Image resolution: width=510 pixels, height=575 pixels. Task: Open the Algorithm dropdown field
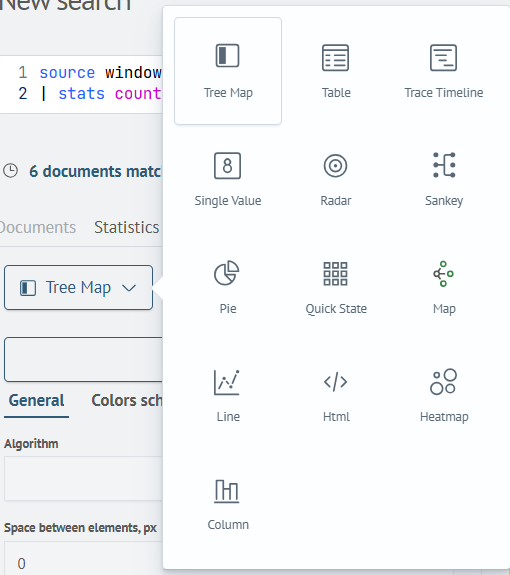click(x=84, y=479)
